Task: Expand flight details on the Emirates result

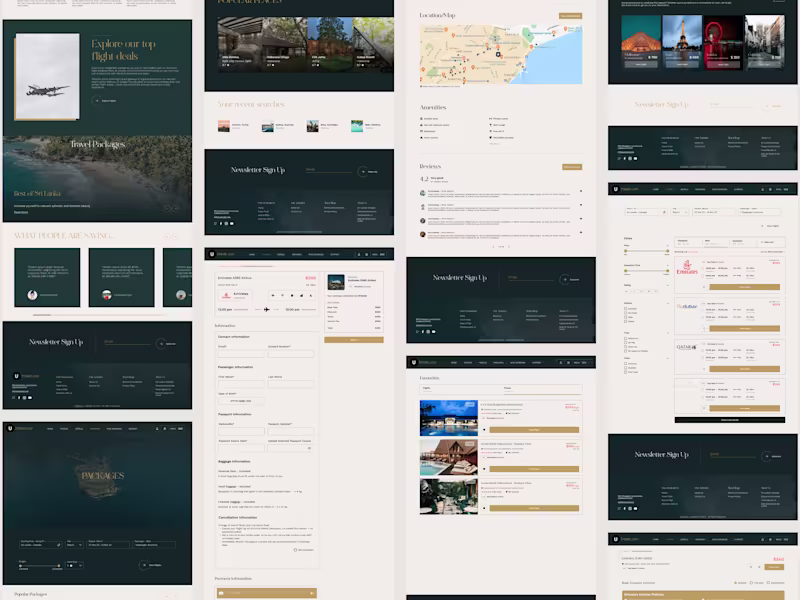Action: [x=704, y=285]
